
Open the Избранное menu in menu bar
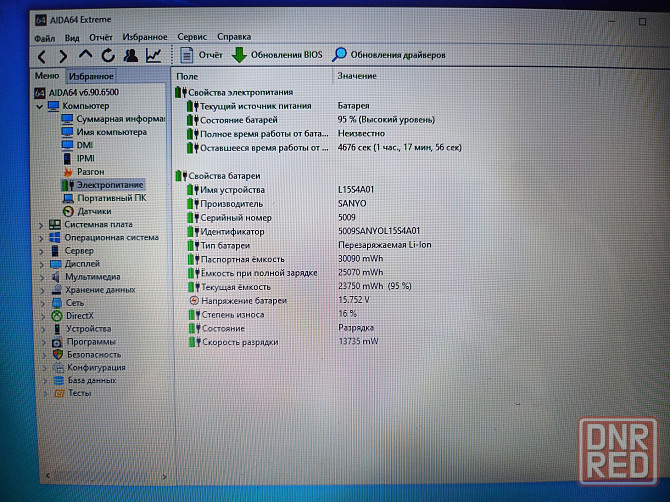pyautogui.click(x=145, y=37)
